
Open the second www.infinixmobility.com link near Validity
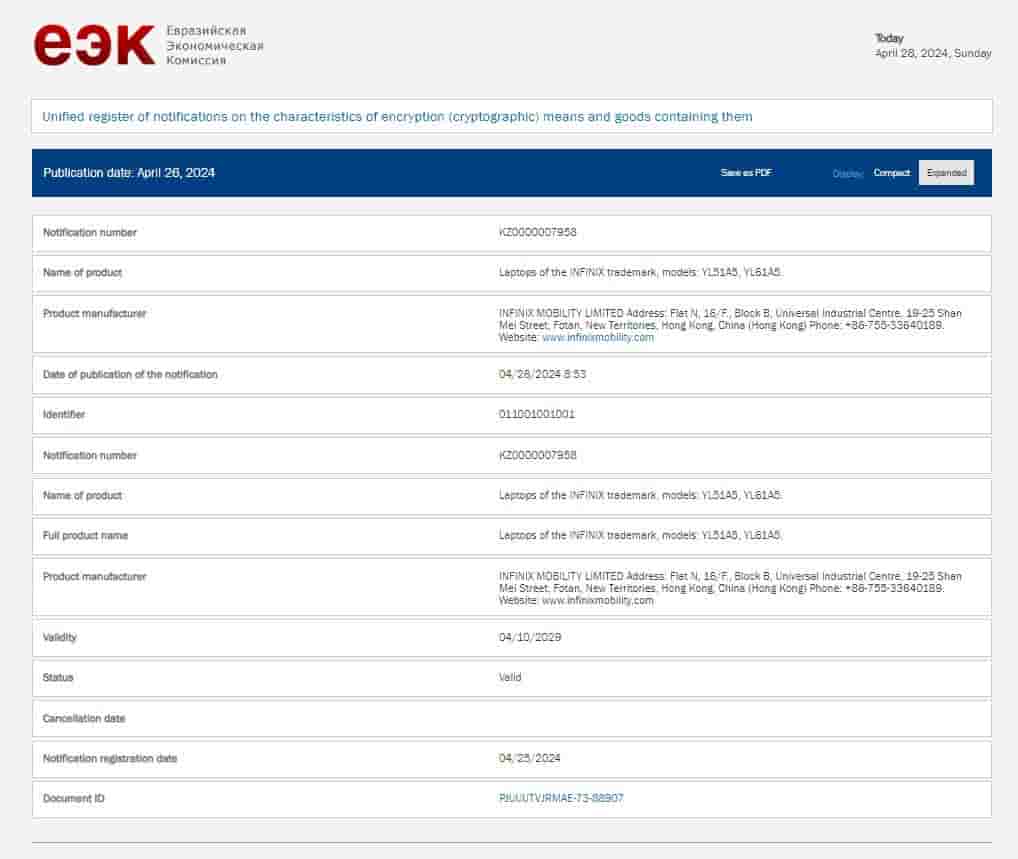tap(597, 601)
